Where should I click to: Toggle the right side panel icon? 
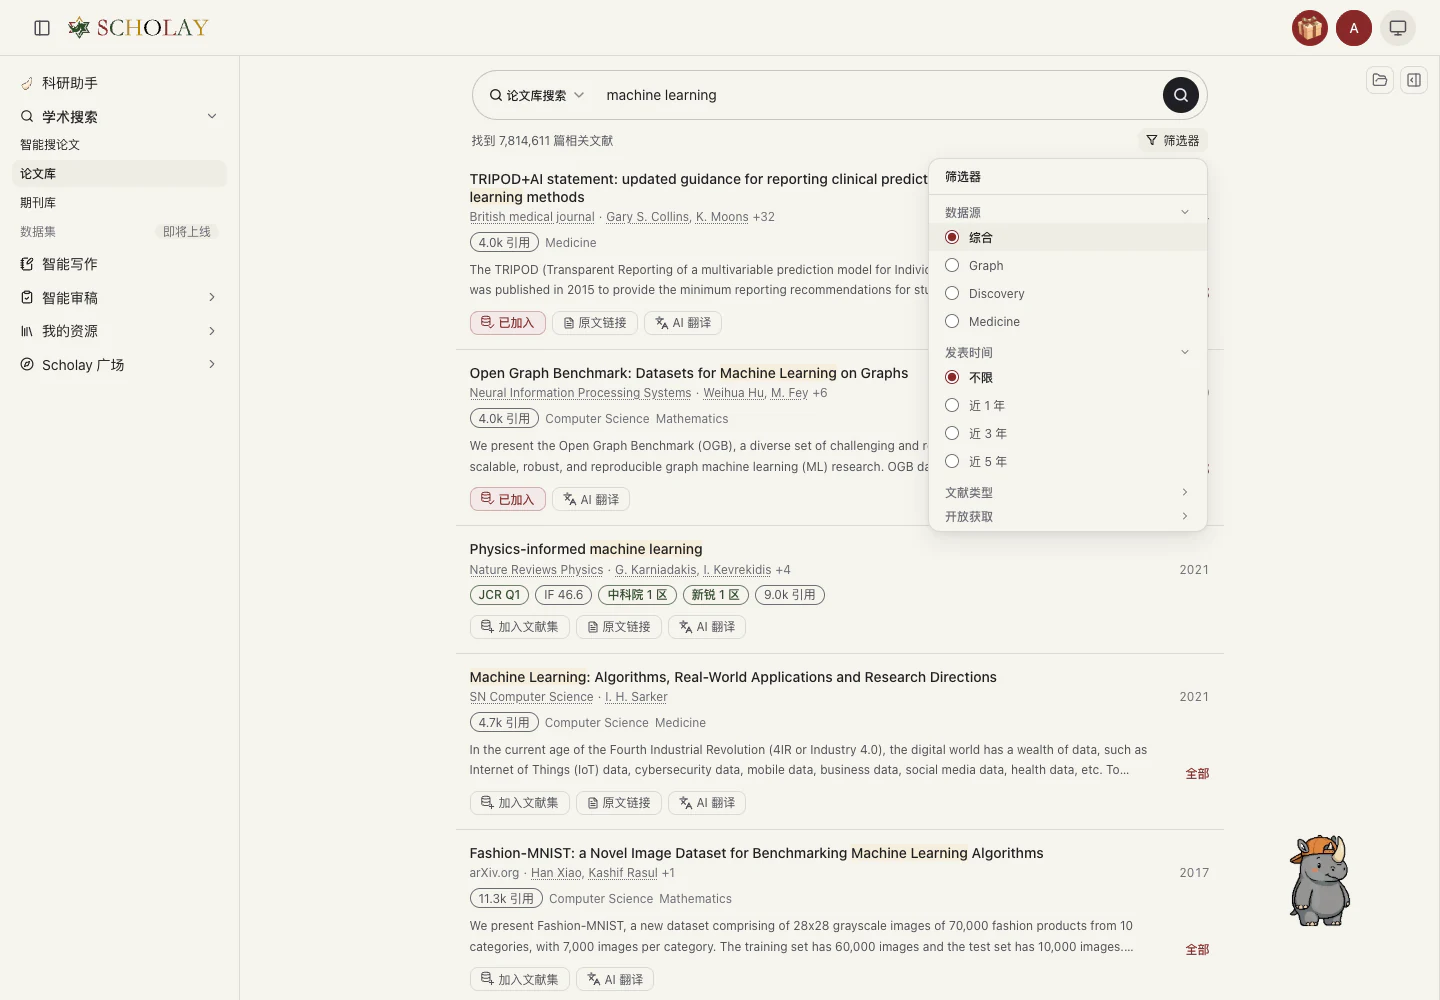coord(1414,80)
